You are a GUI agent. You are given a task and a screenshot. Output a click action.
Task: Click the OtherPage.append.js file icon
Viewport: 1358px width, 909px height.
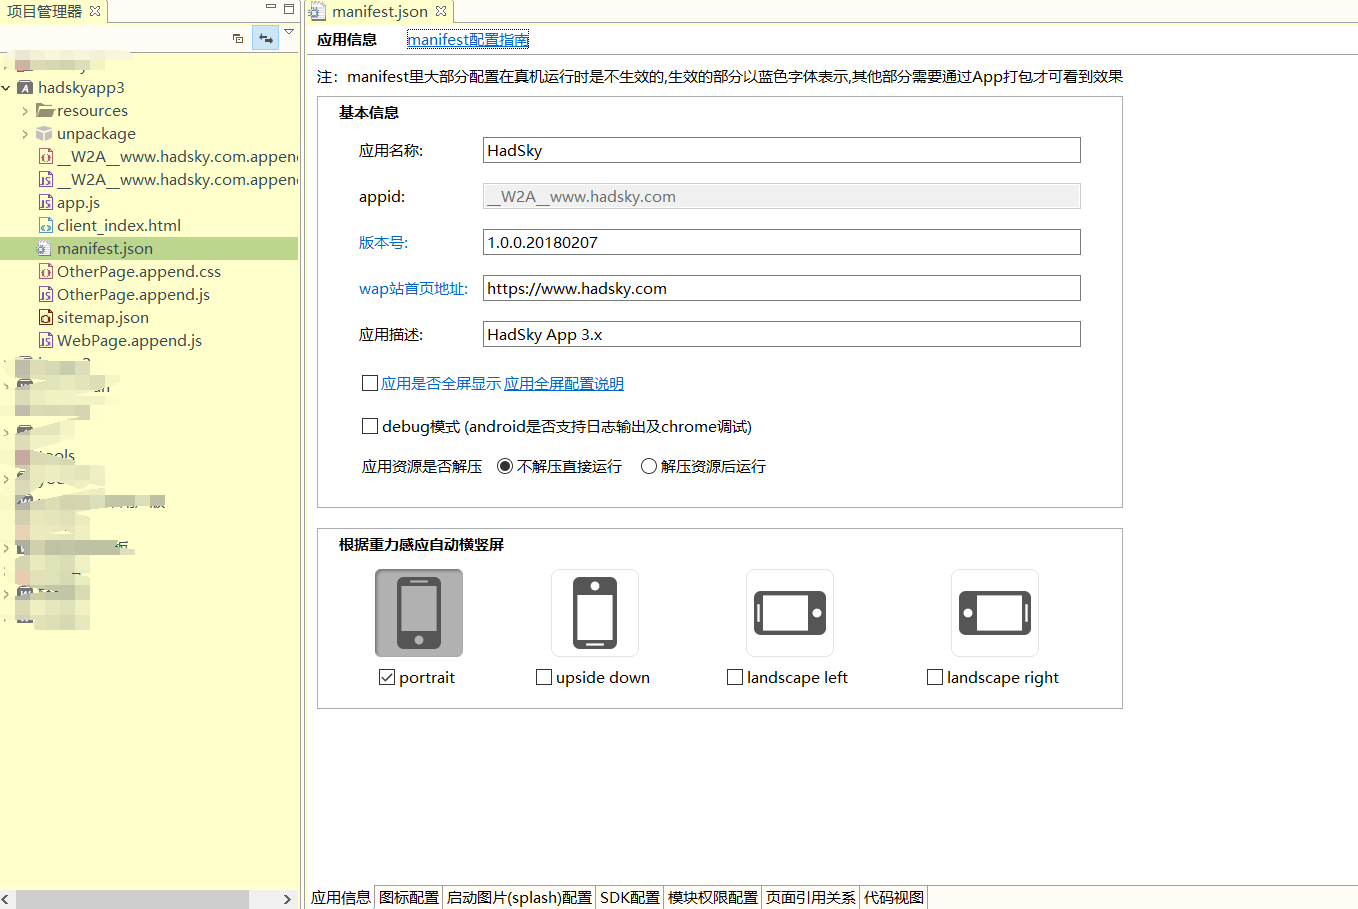45,295
